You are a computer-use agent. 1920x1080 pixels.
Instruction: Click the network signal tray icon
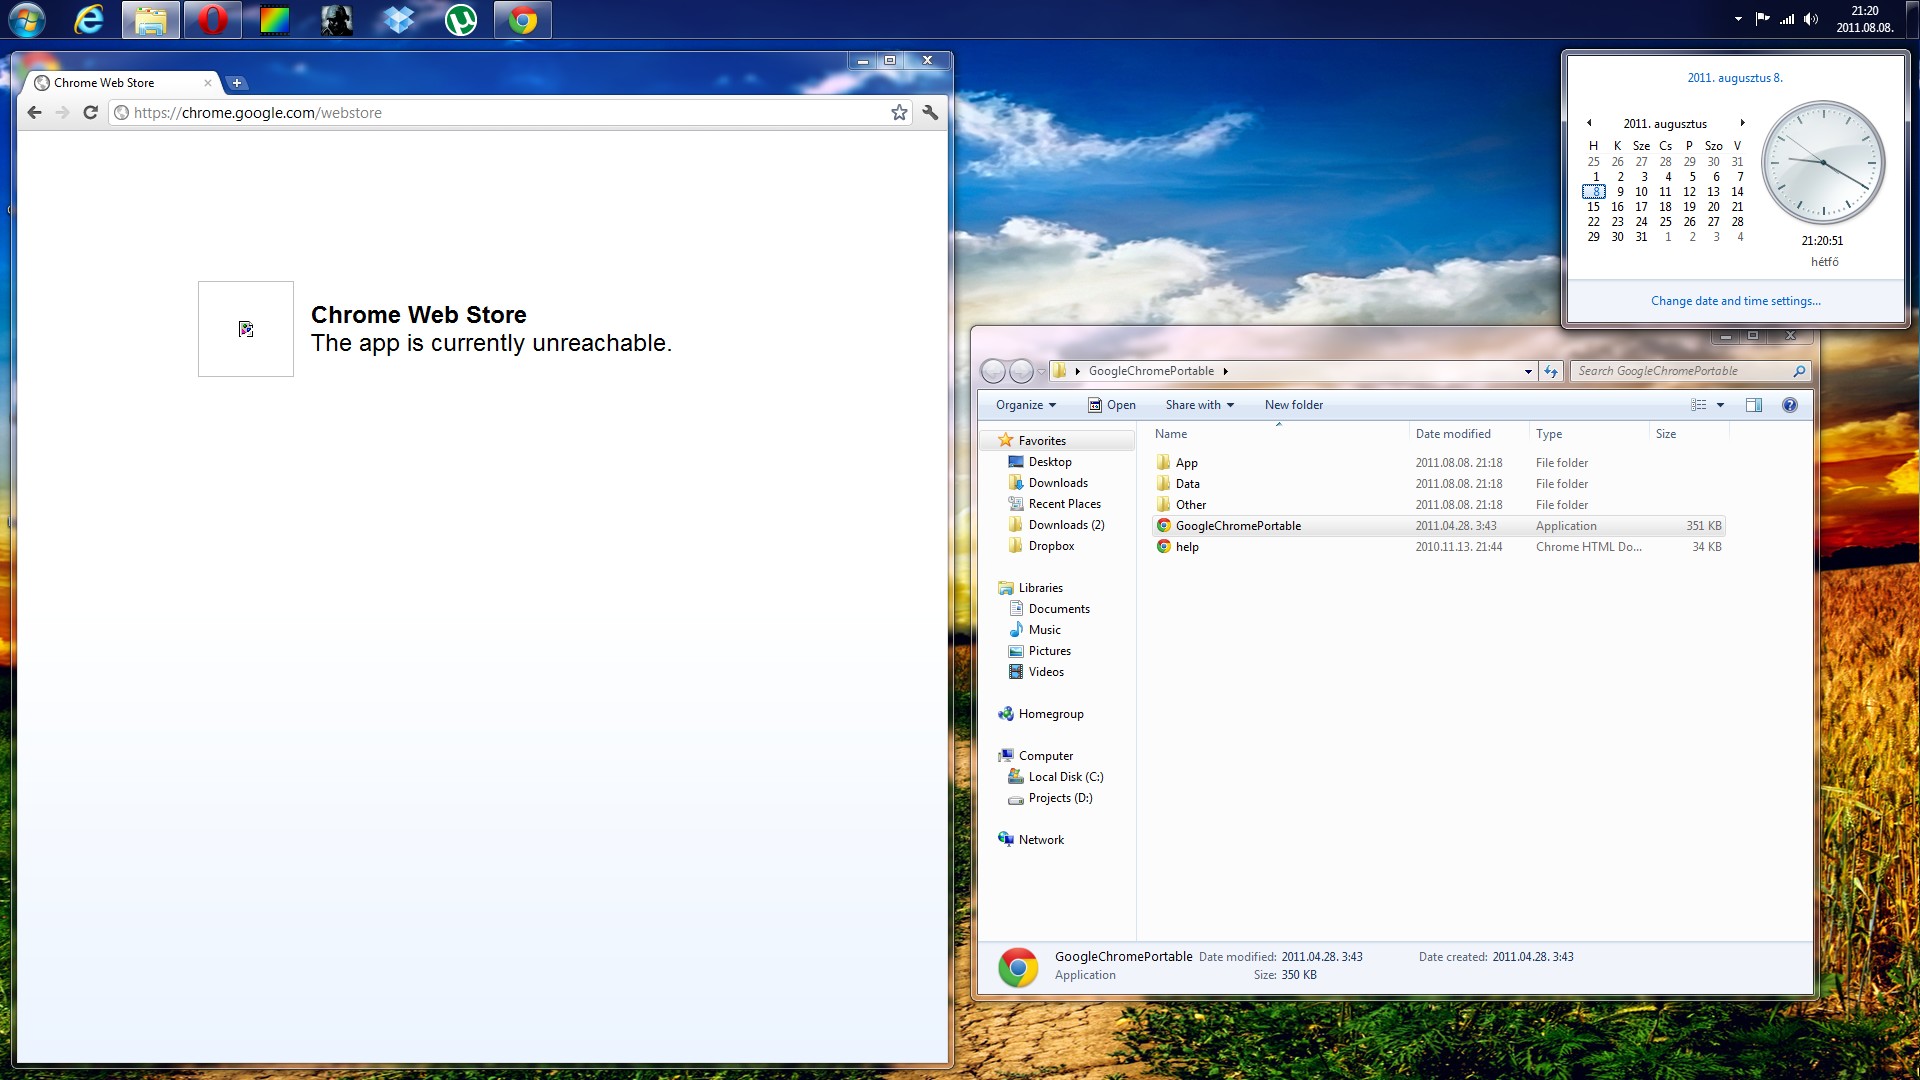(x=1787, y=19)
